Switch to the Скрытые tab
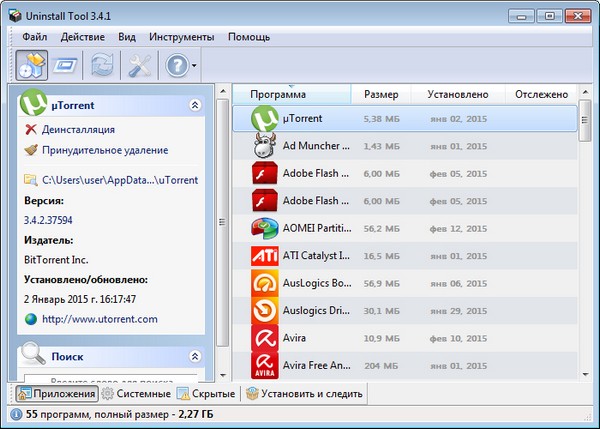This screenshot has height=429, width=600. point(206,395)
